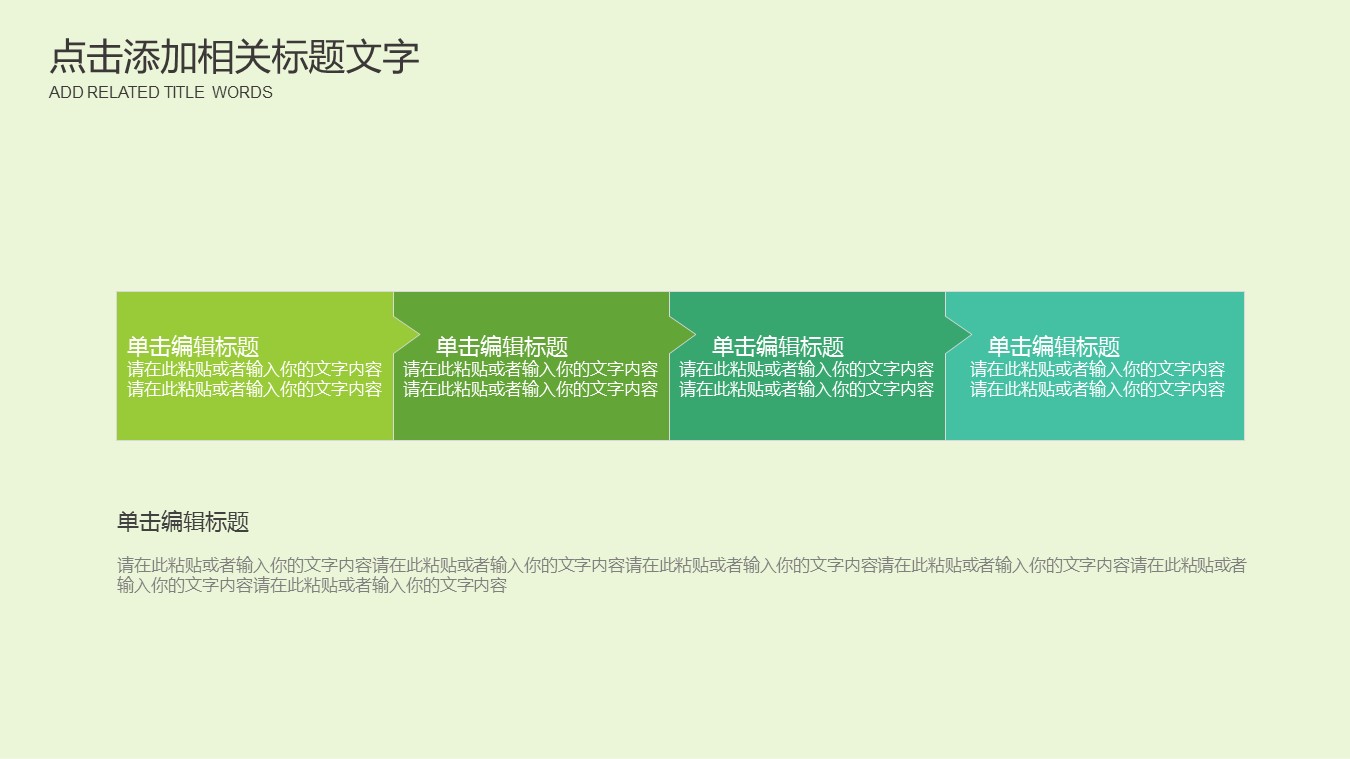The image size is (1350, 759).
Task: Click the arrow notch between second and third blocks
Action: [683, 332]
